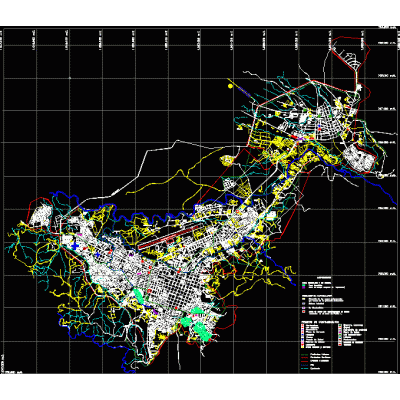Select the large blue cross marker
Image resolution: width=400 pixels, height=400 pixels.
point(75,246)
